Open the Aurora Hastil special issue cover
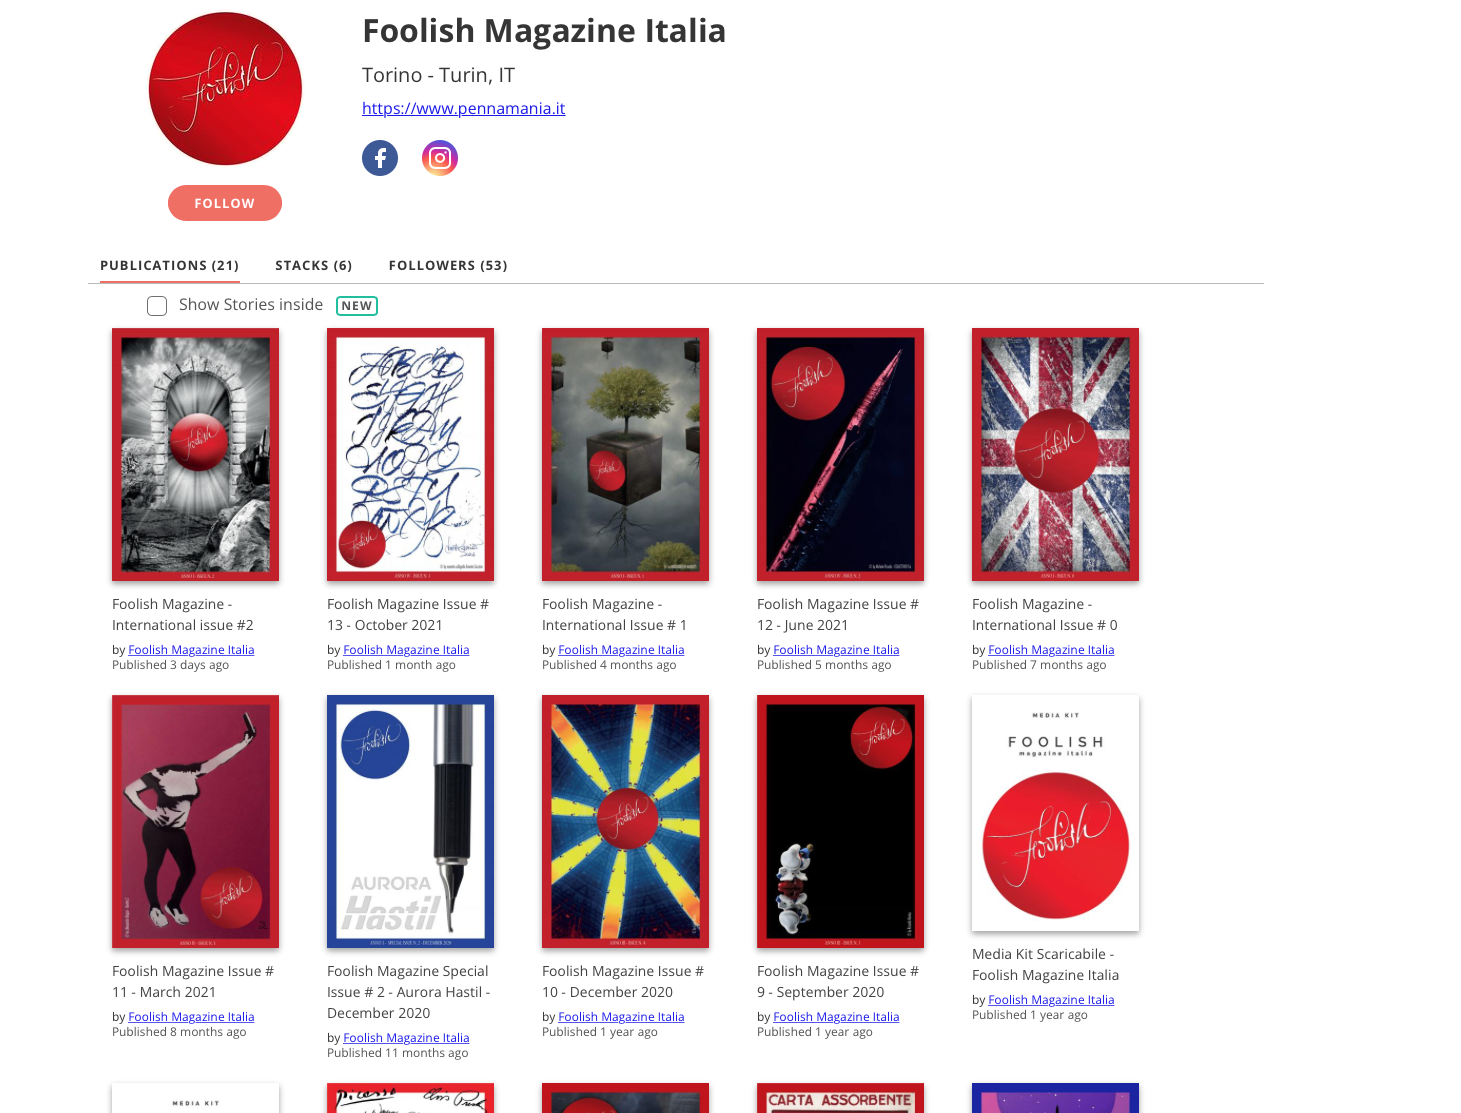The height and width of the screenshot is (1113, 1461). coord(411,821)
